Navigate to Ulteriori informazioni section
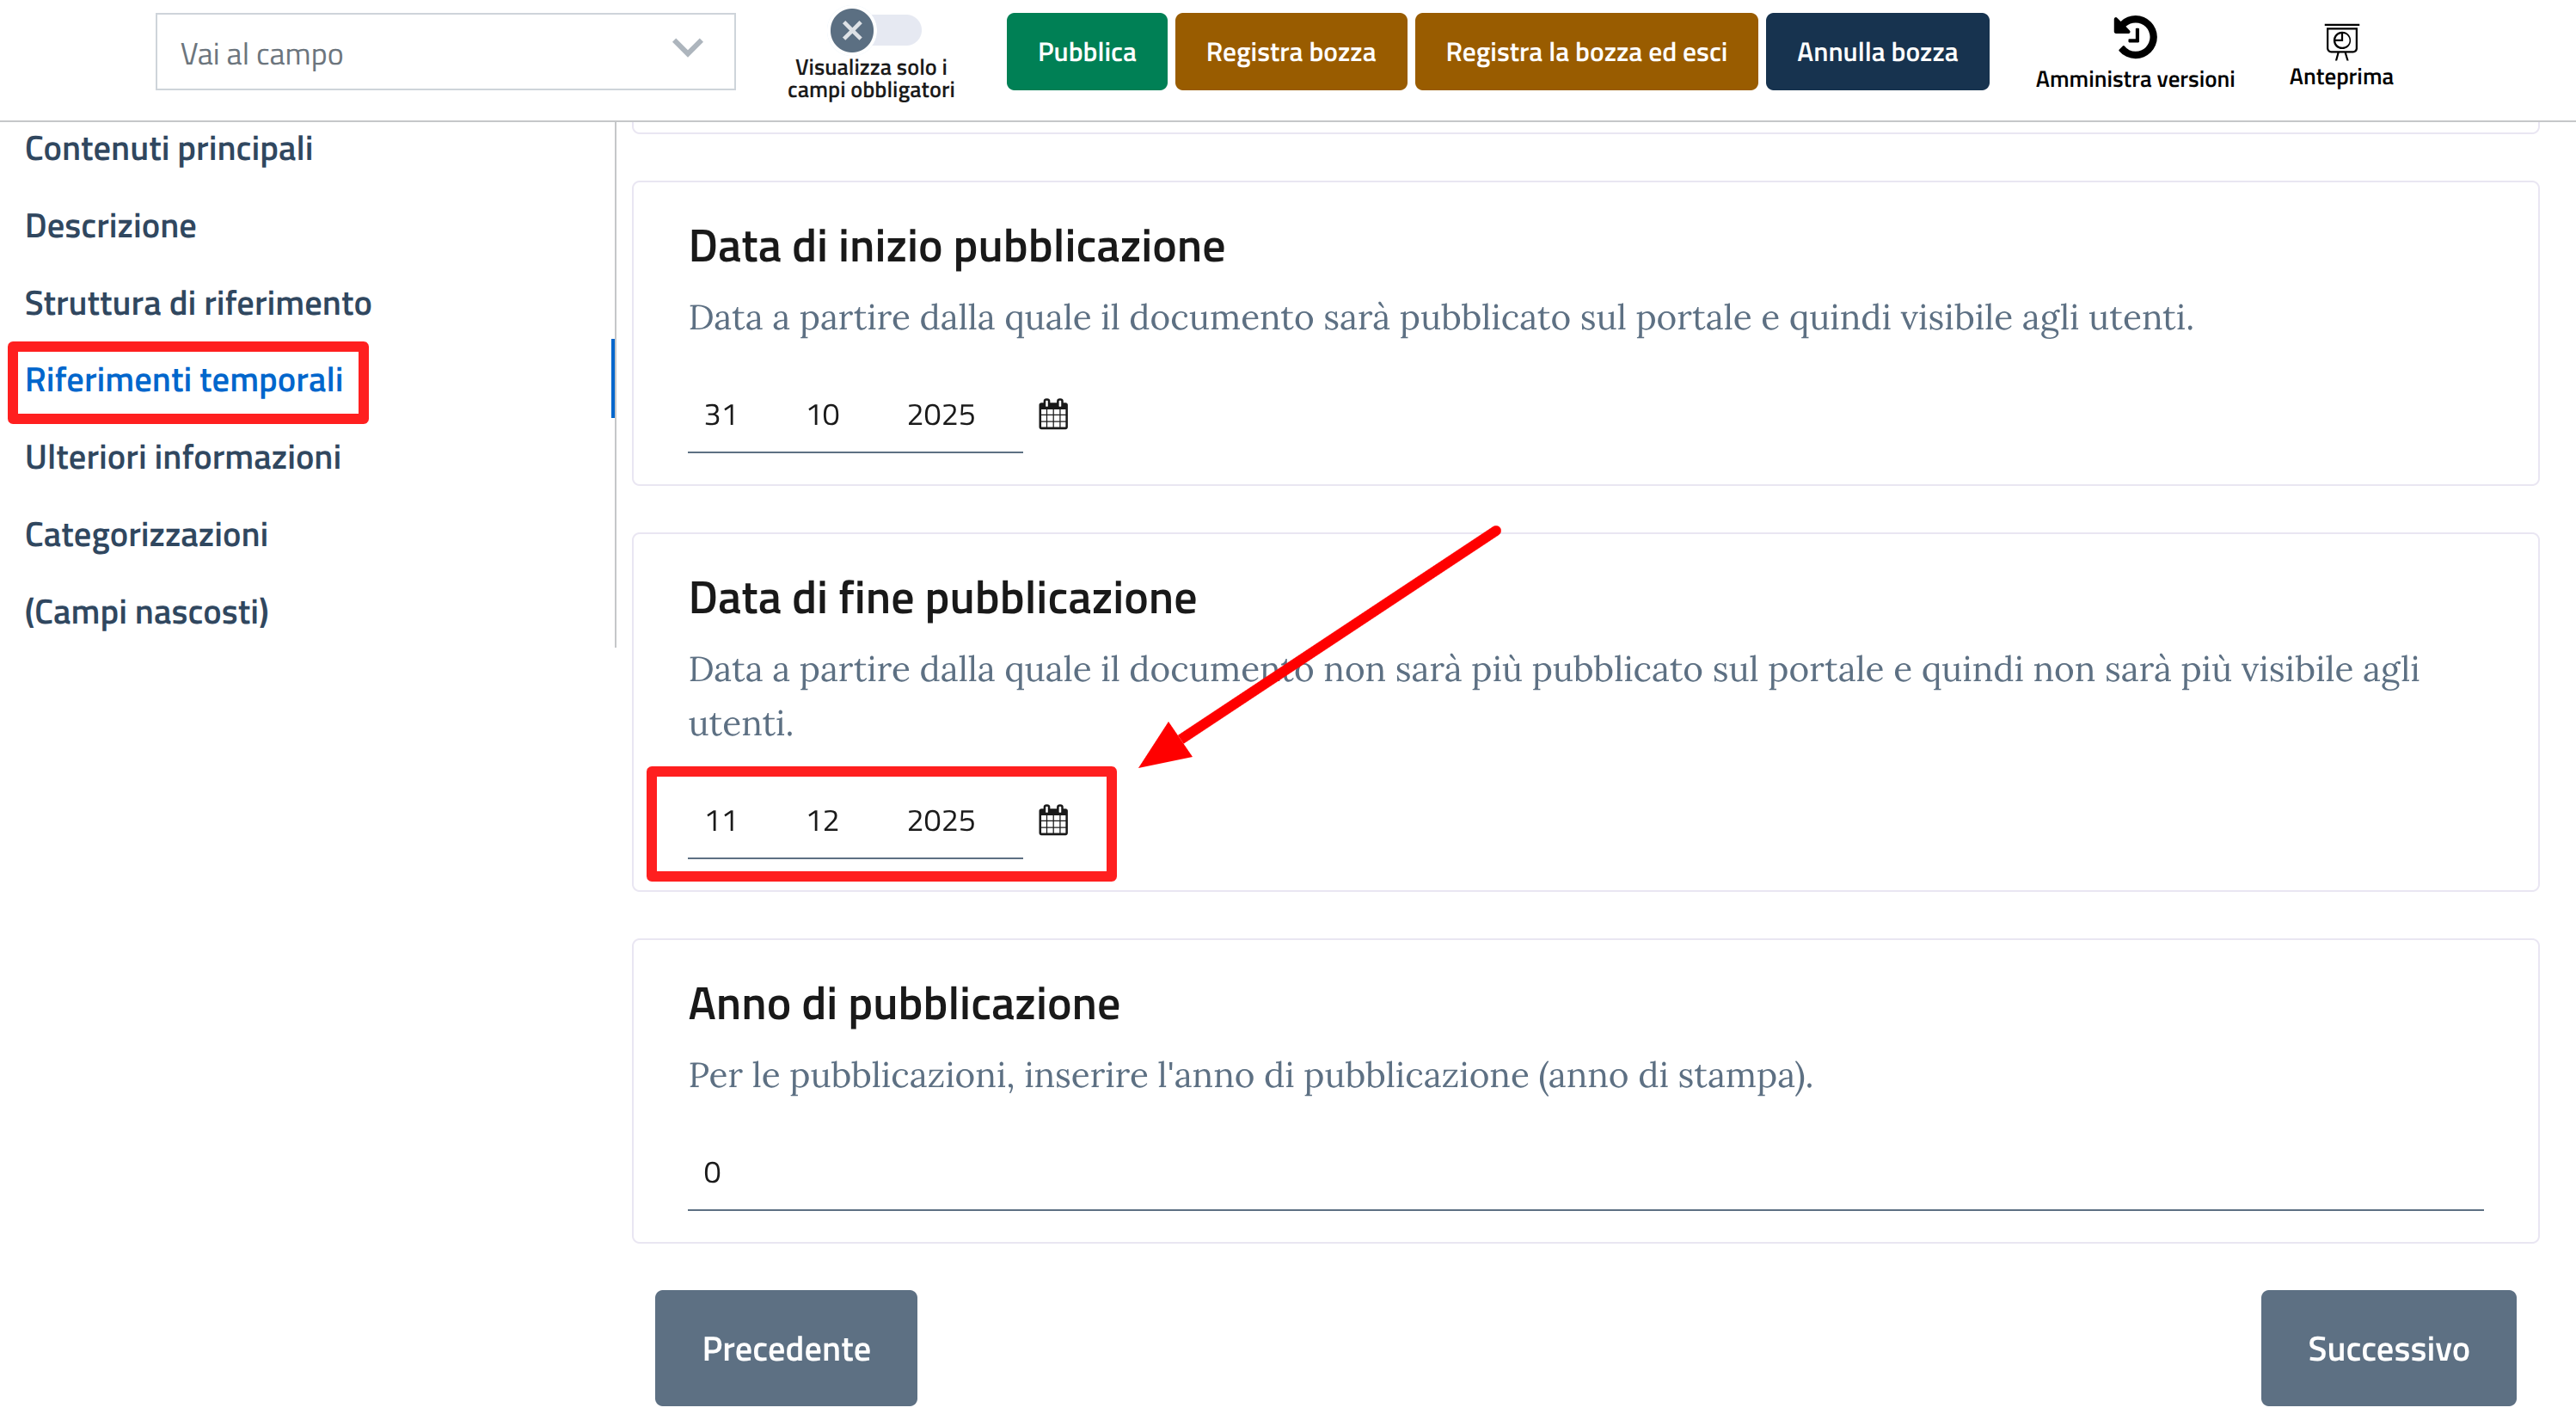This screenshot has height=1426, width=2576. point(183,457)
